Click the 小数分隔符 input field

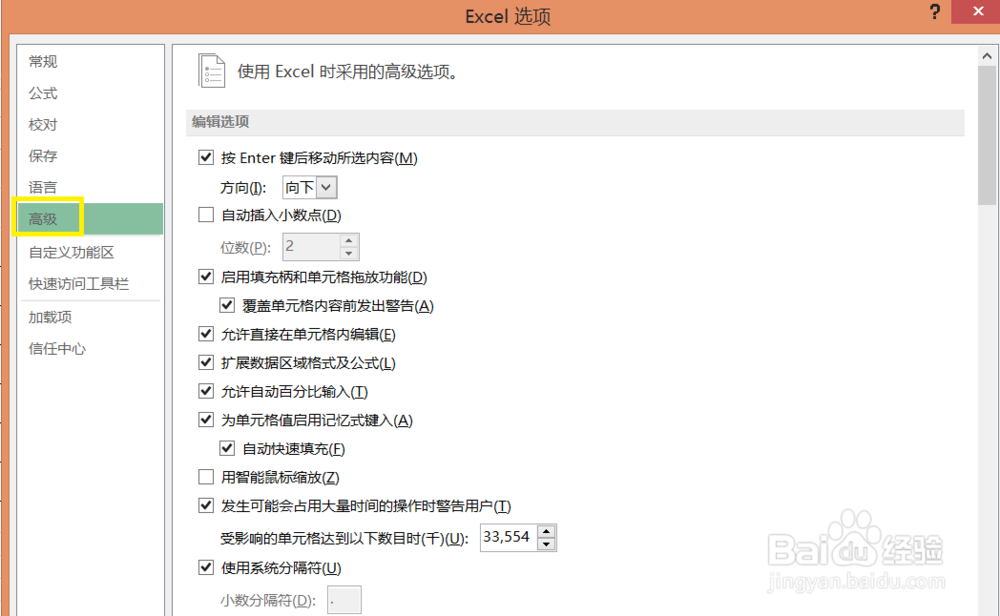(x=344, y=599)
